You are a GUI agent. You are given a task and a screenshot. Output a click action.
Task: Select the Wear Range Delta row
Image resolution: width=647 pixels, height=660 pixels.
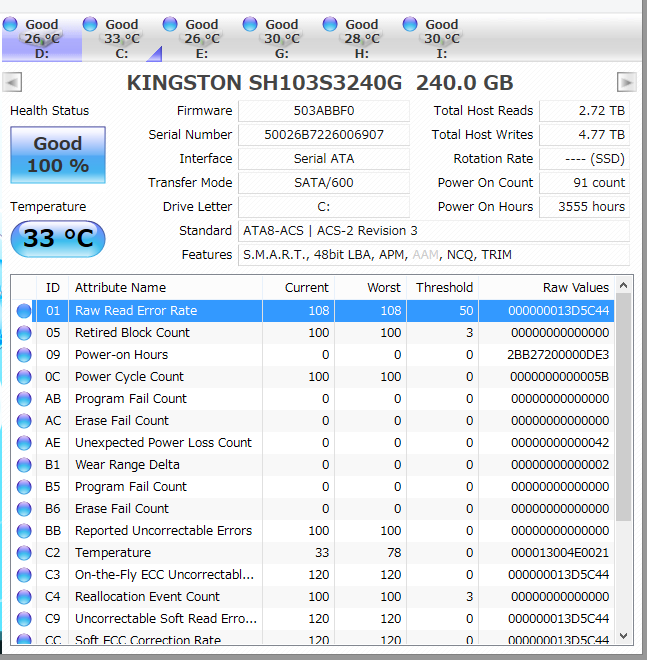coord(313,464)
